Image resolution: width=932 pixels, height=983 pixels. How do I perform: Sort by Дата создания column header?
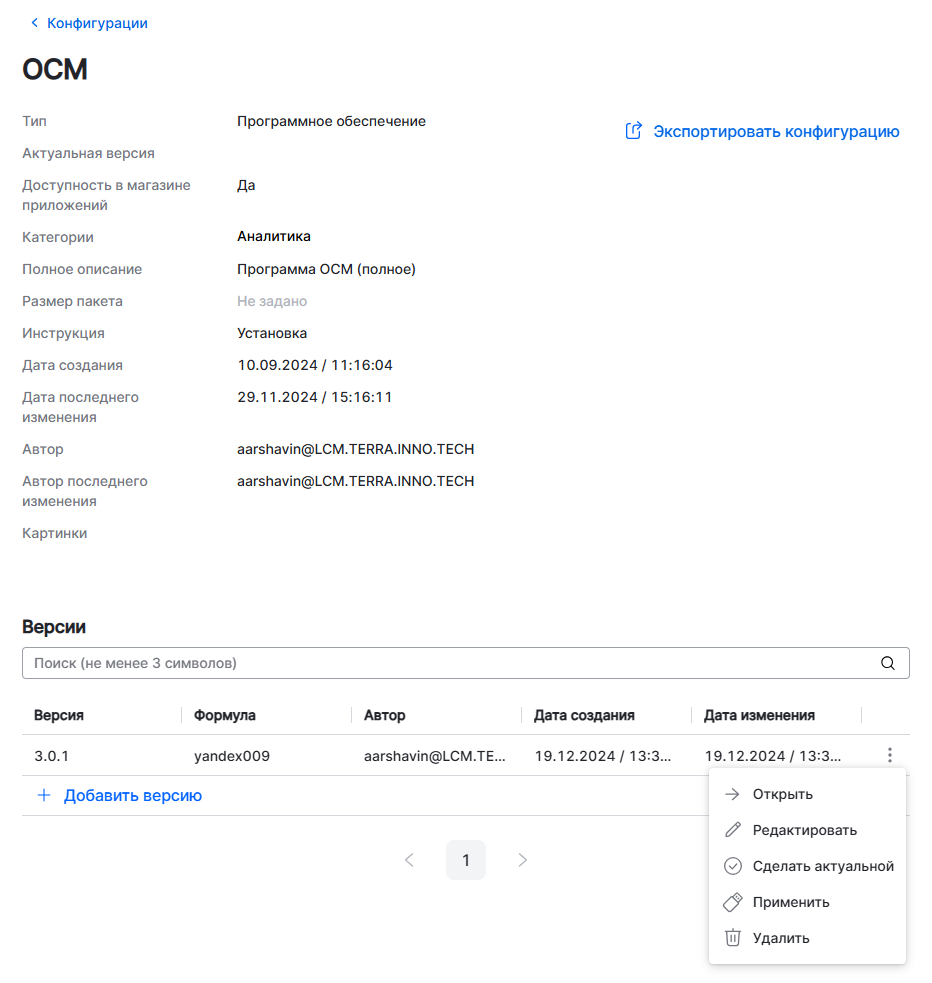[584, 715]
